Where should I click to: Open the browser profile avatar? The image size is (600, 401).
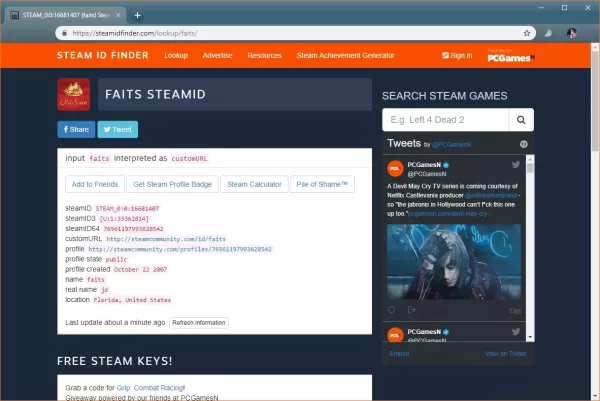572,33
